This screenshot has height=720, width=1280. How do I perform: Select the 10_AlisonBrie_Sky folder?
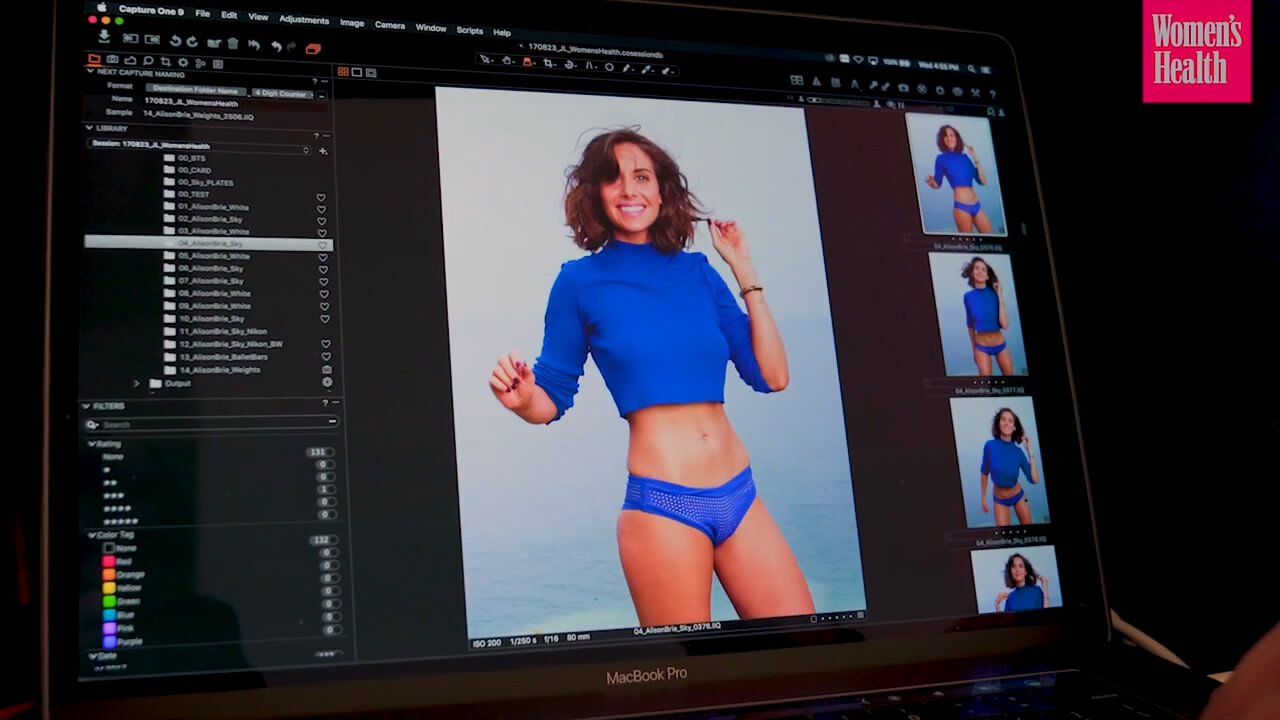[211, 319]
